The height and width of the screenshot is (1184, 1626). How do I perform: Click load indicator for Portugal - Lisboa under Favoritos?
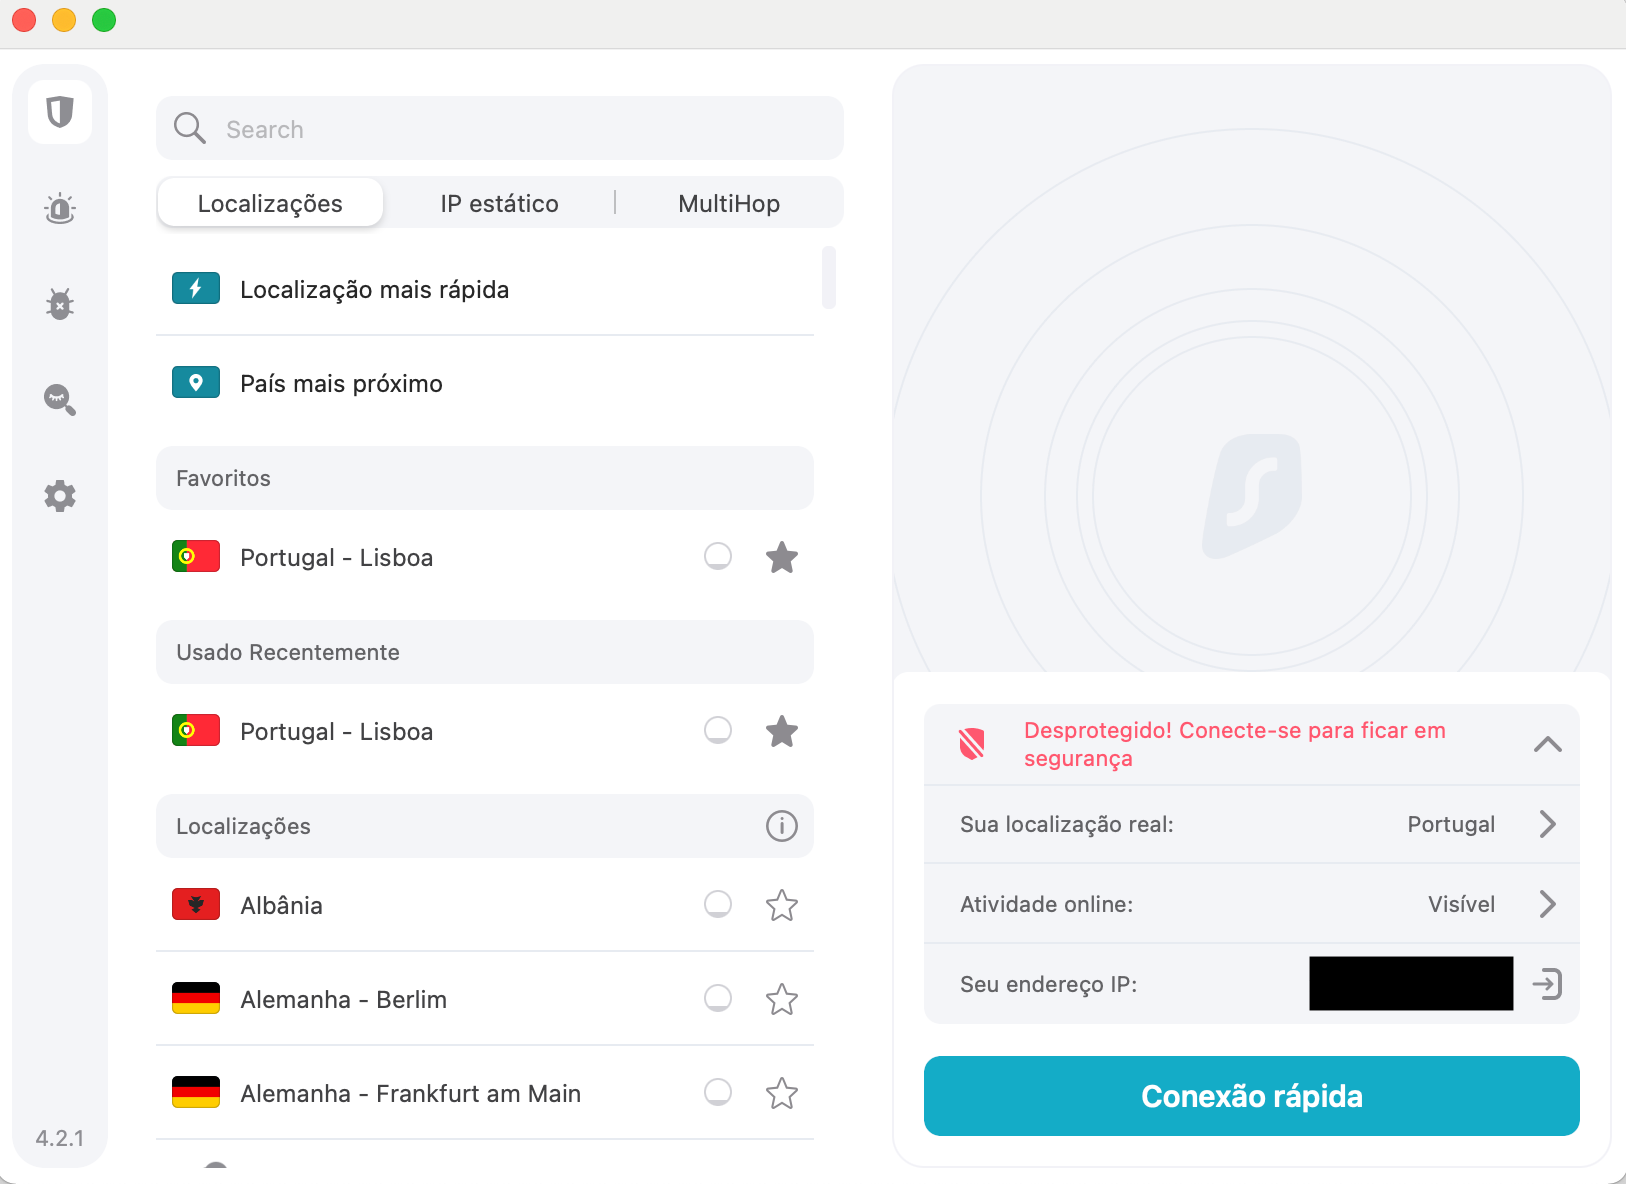tap(718, 556)
